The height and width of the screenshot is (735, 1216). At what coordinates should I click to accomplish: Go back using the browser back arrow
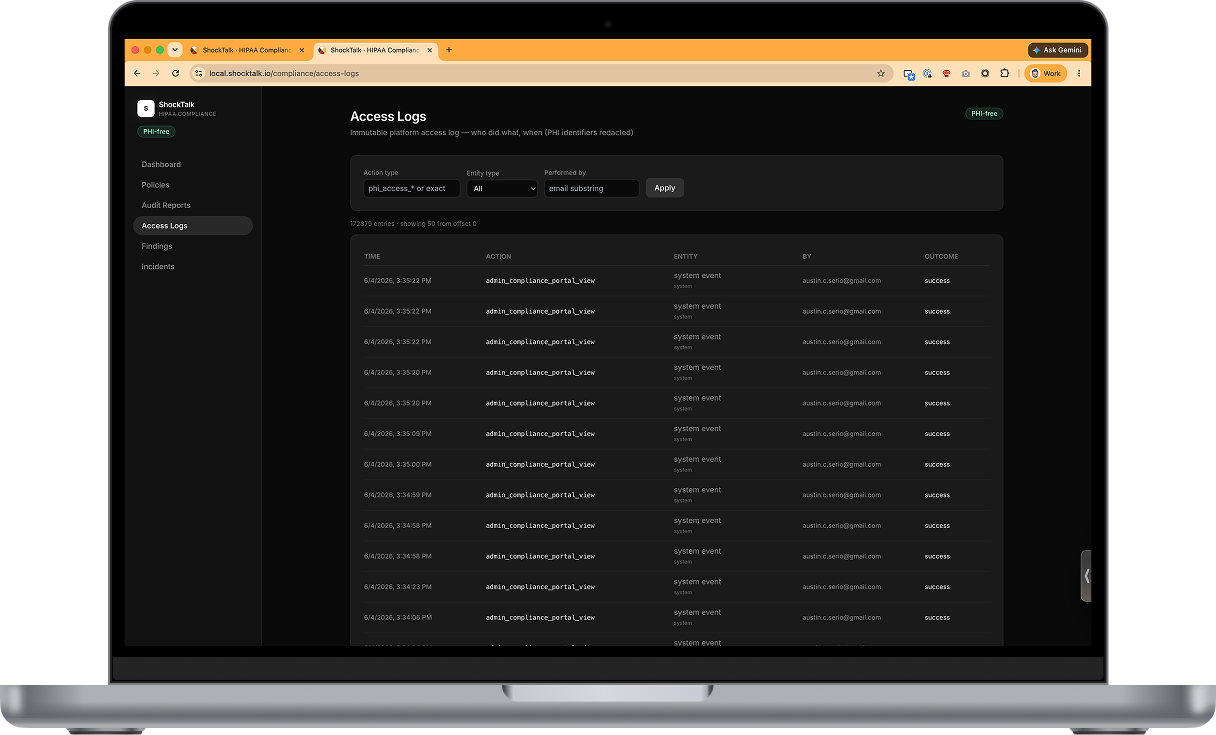click(137, 73)
